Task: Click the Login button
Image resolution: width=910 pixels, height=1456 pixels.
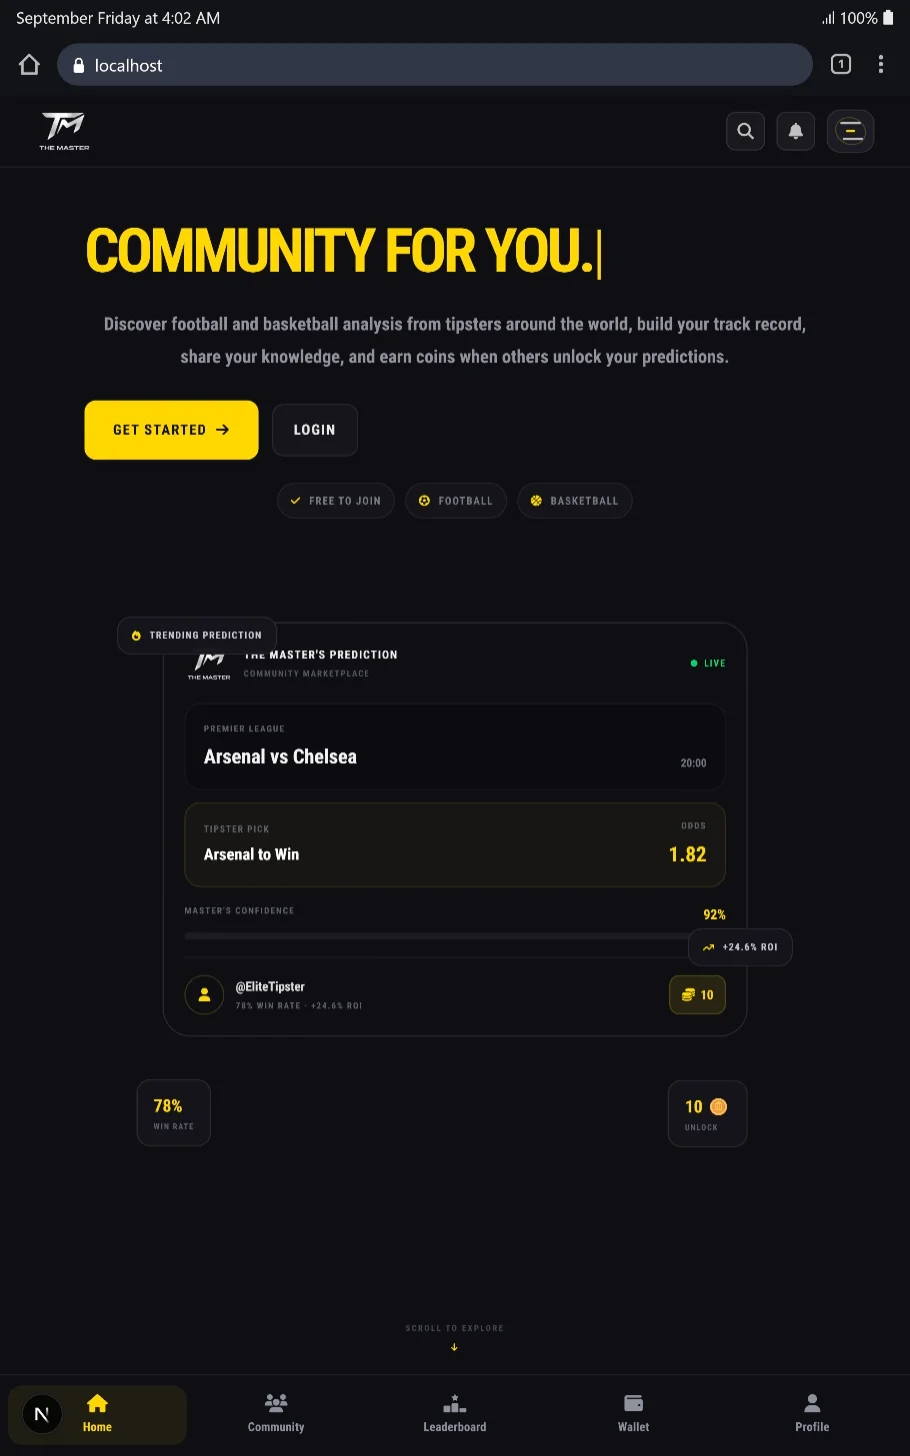Action: [x=315, y=430]
